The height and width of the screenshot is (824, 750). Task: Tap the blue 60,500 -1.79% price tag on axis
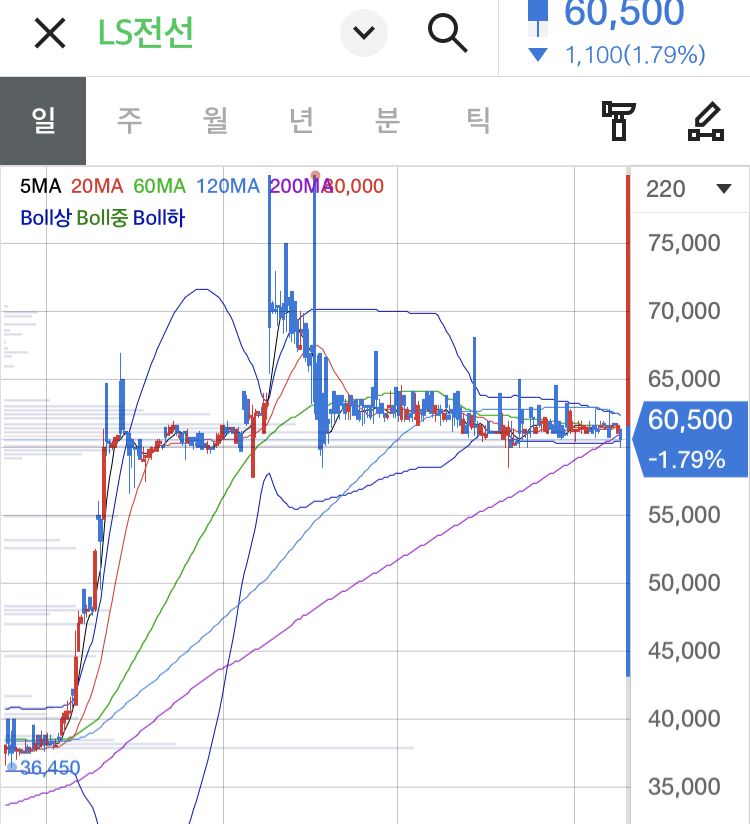tap(690, 438)
